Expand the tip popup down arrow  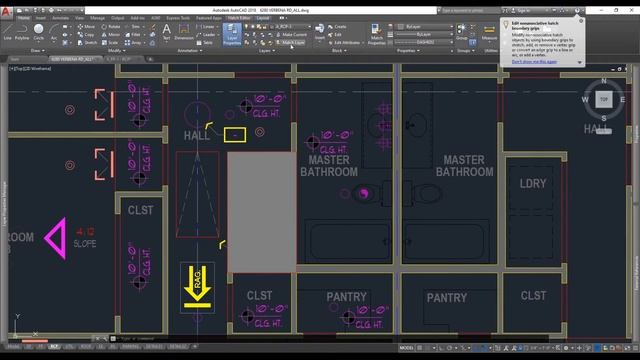[580, 62]
